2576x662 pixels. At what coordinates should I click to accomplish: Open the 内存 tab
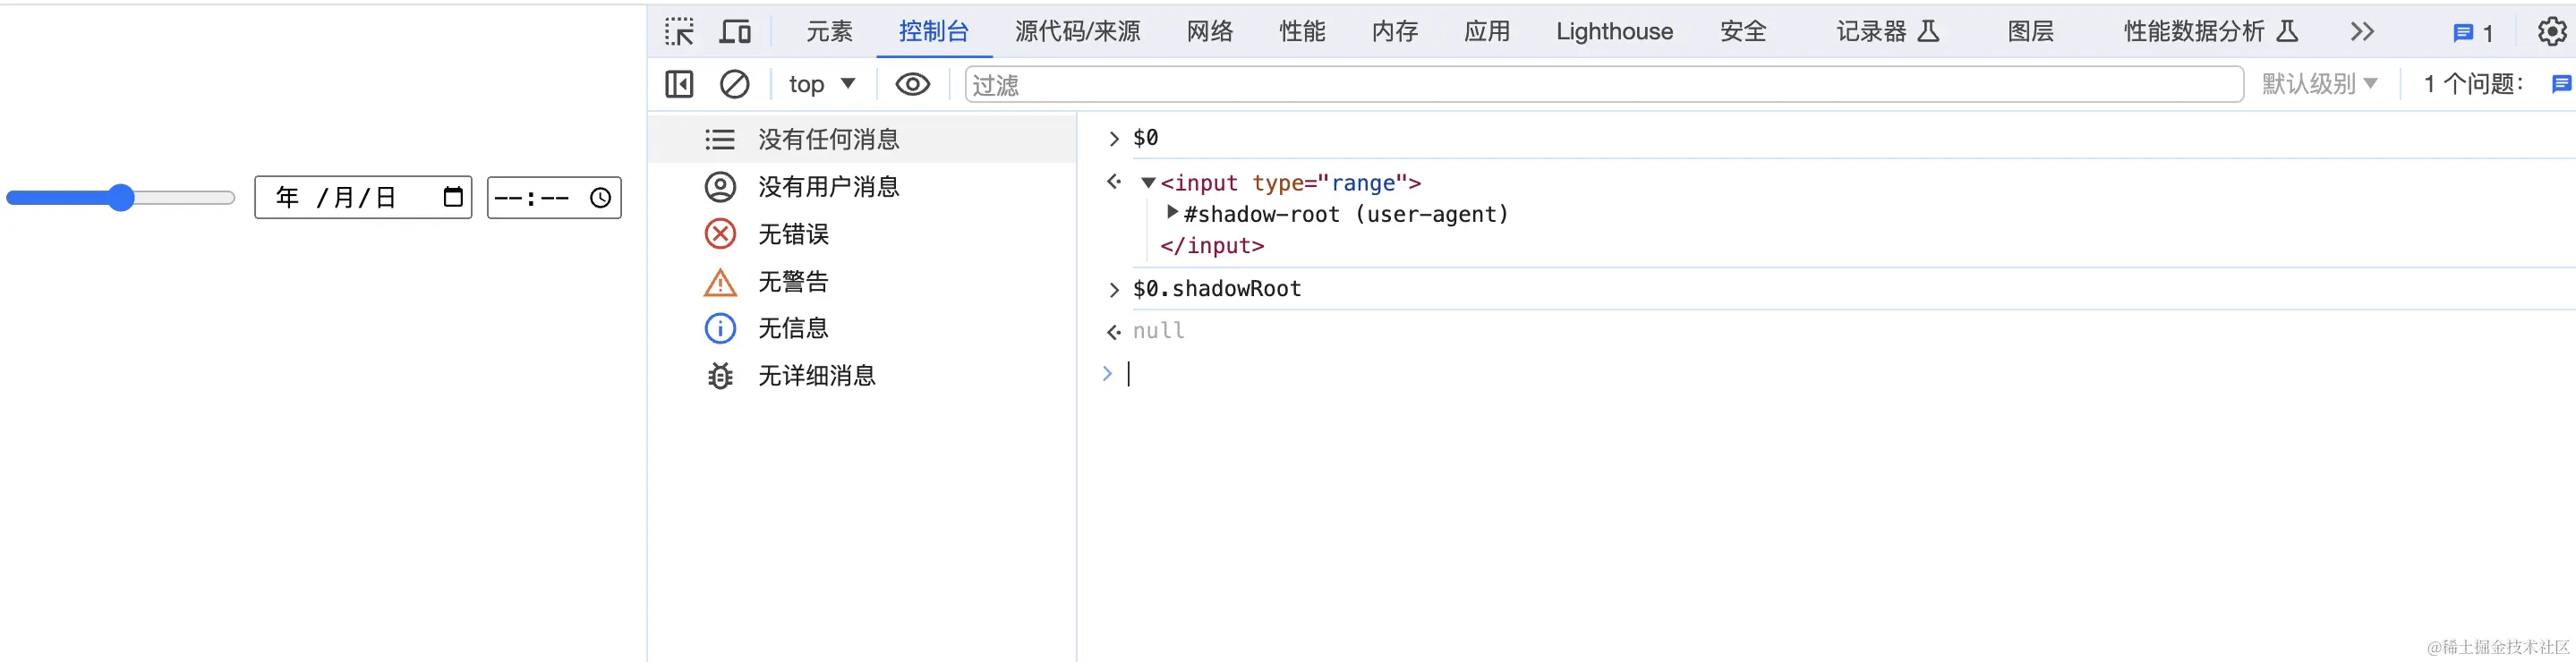(1395, 32)
